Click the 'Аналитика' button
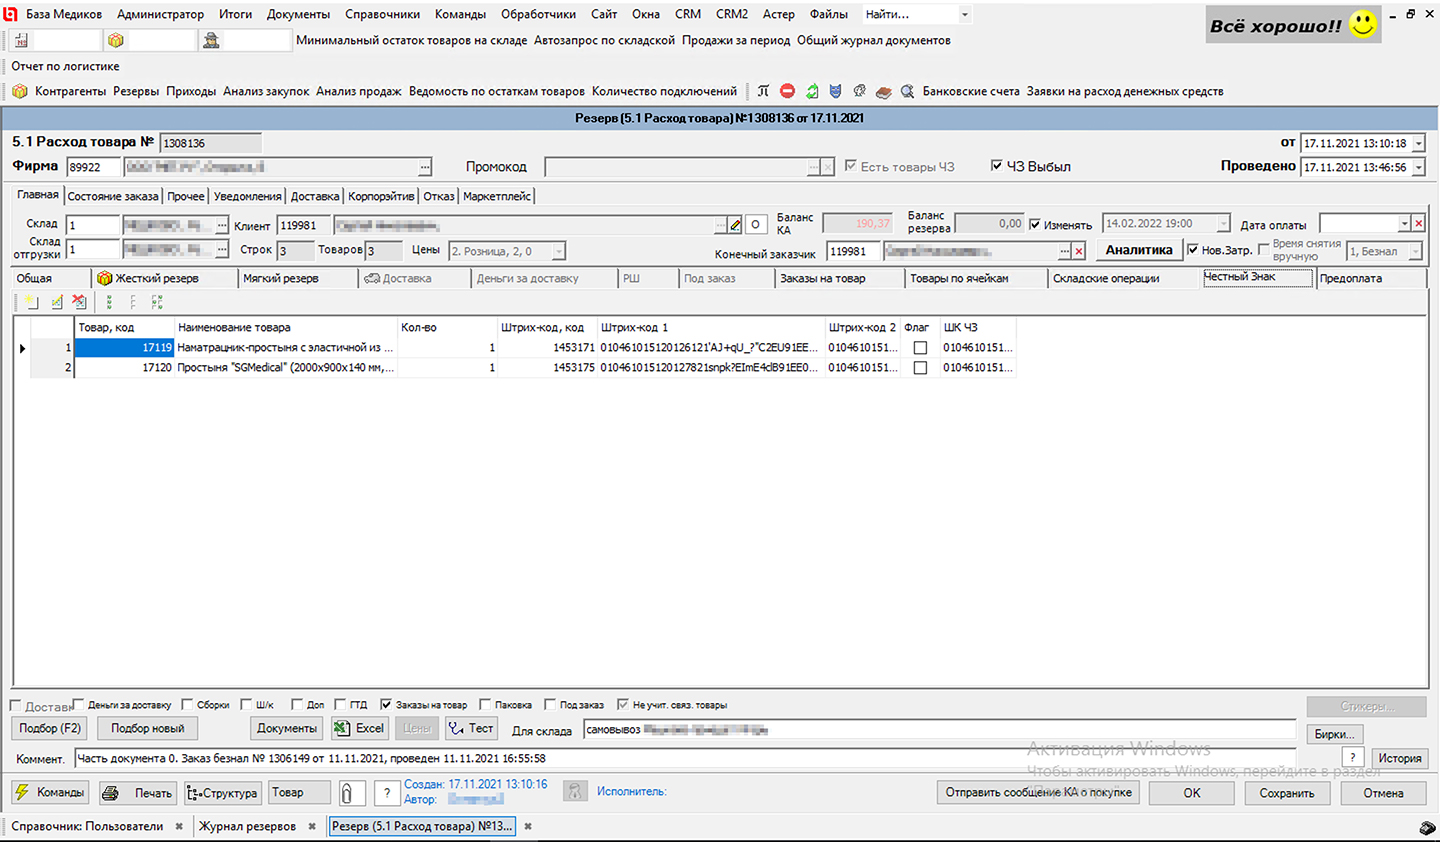1440x842 pixels. tap(1138, 250)
